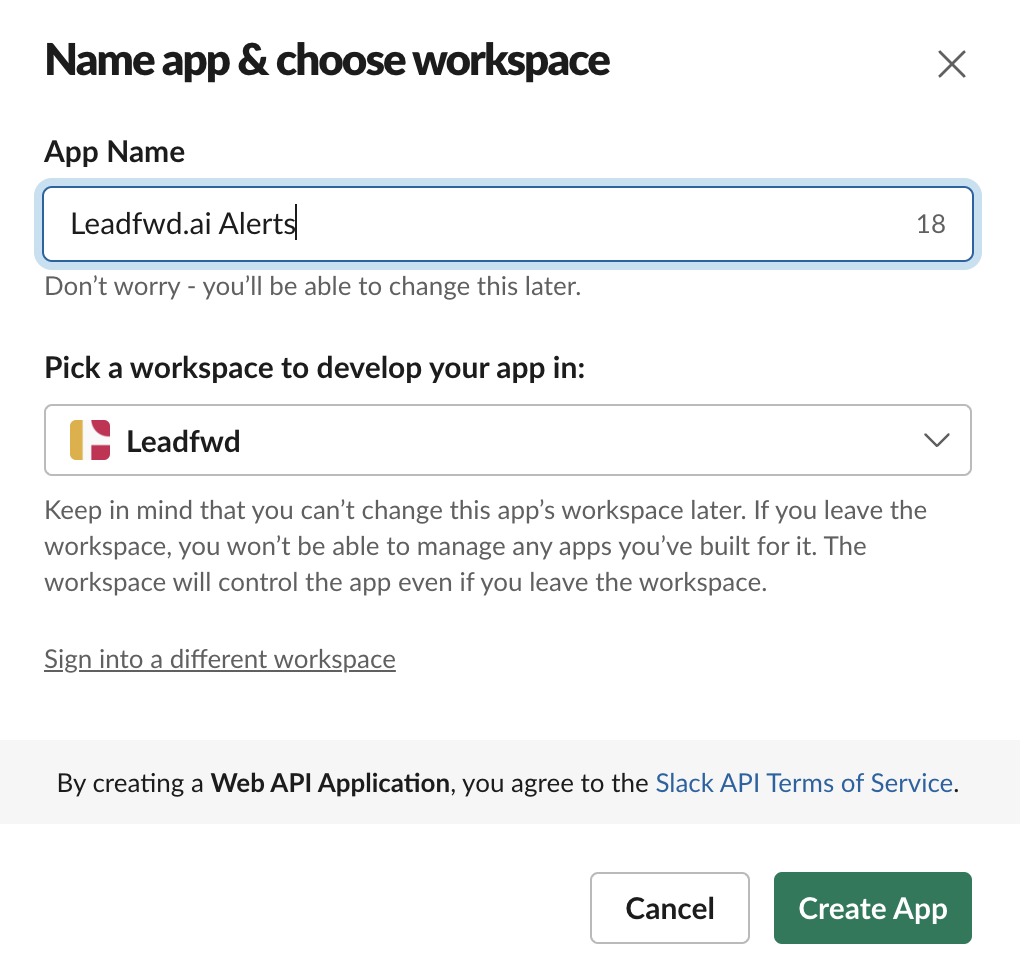
Task: Click the App Name field label
Action: 114,152
